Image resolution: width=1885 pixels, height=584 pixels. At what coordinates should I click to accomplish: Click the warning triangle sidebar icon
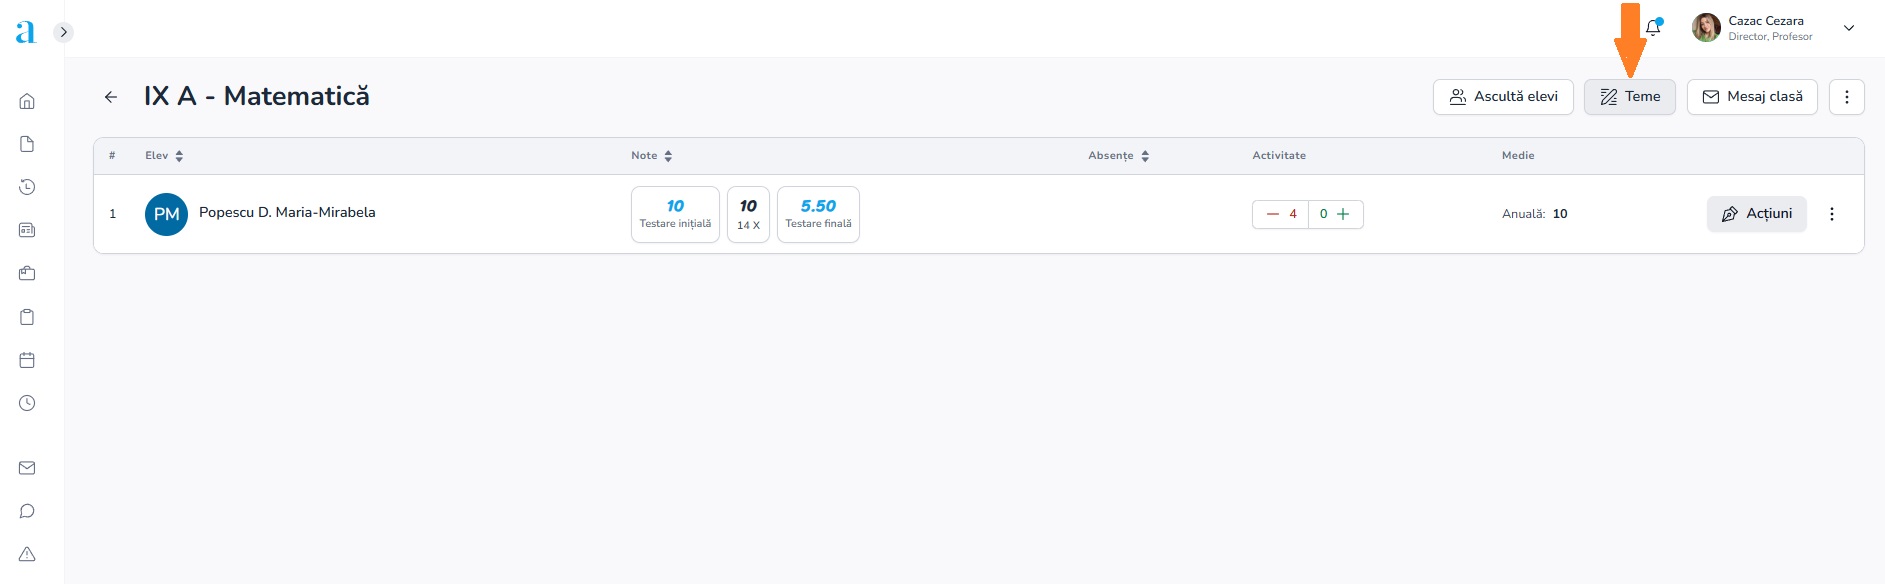click(x=27, y=554)
